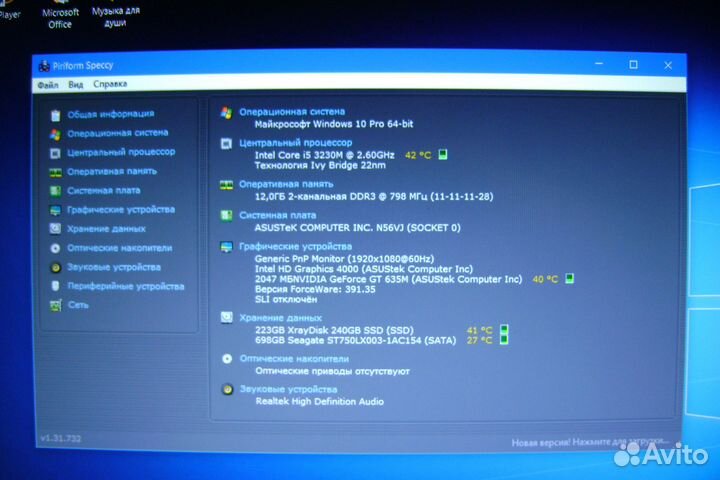
Task: Click the Realtek High Definition Audio line
Action: pos(320,401)
